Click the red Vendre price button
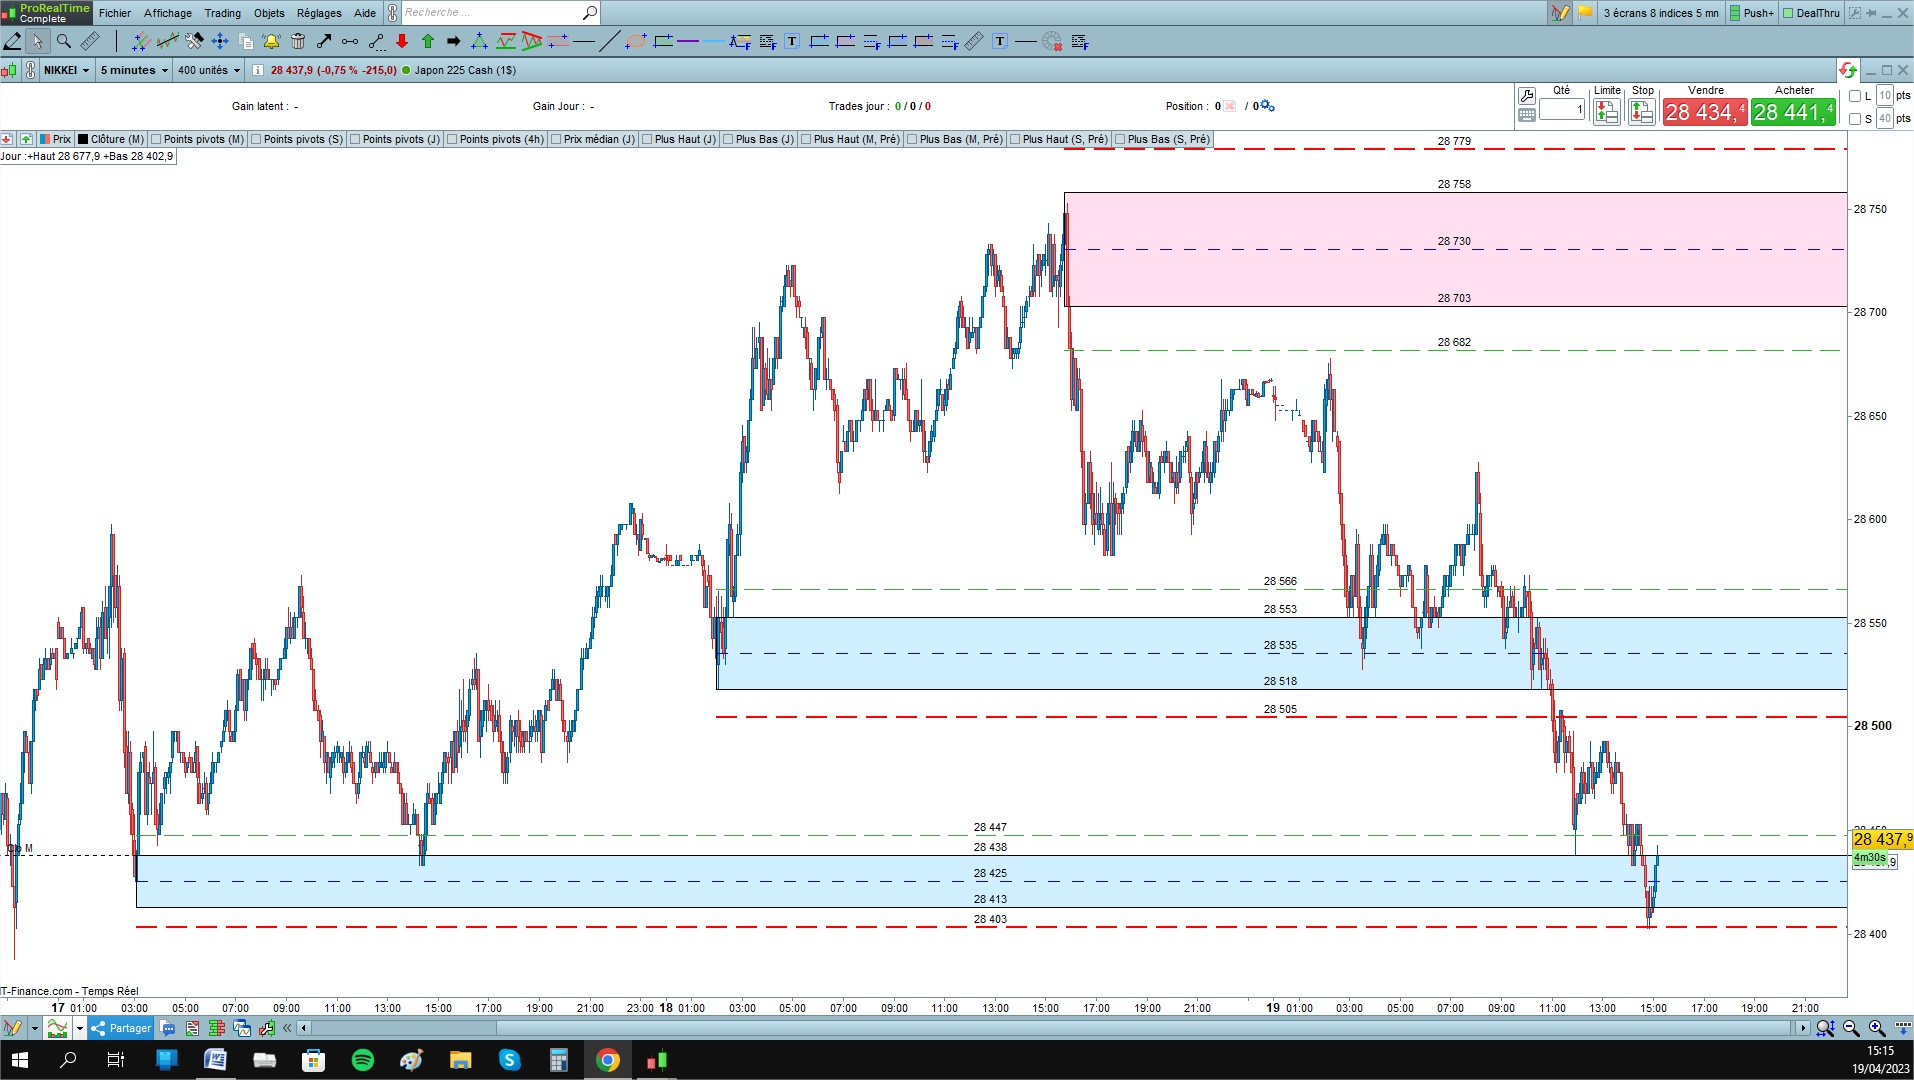The width and height of the screenshot is (1914, 1080). [1705, 112]
